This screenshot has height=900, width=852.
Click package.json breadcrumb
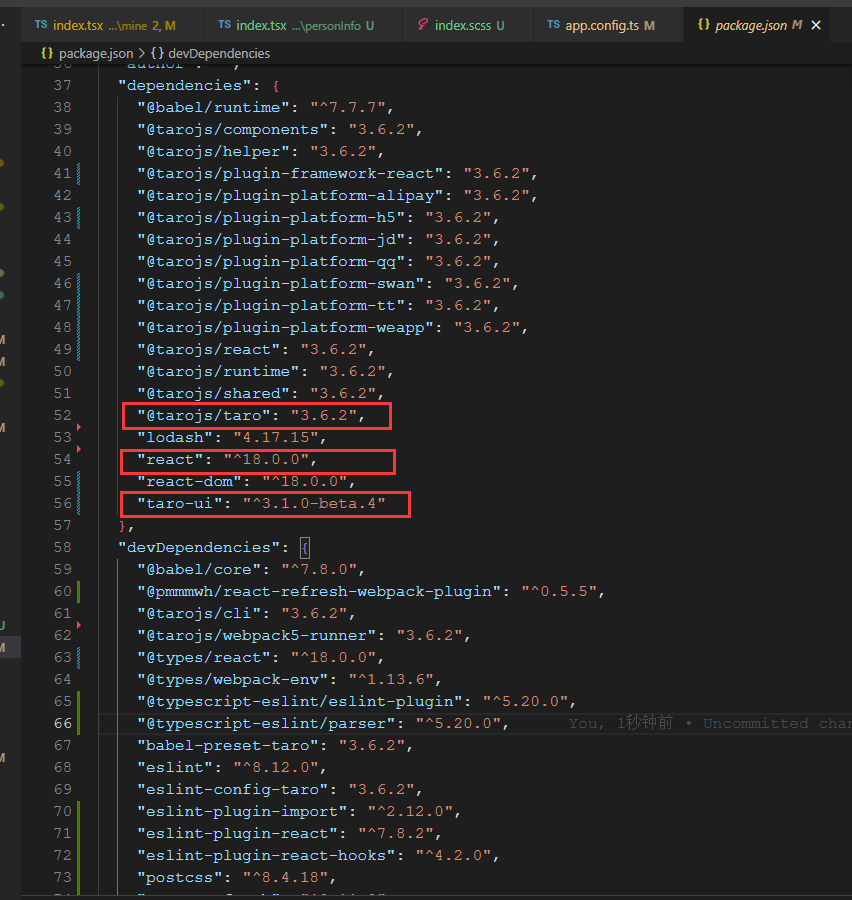(x=96, y=53)
